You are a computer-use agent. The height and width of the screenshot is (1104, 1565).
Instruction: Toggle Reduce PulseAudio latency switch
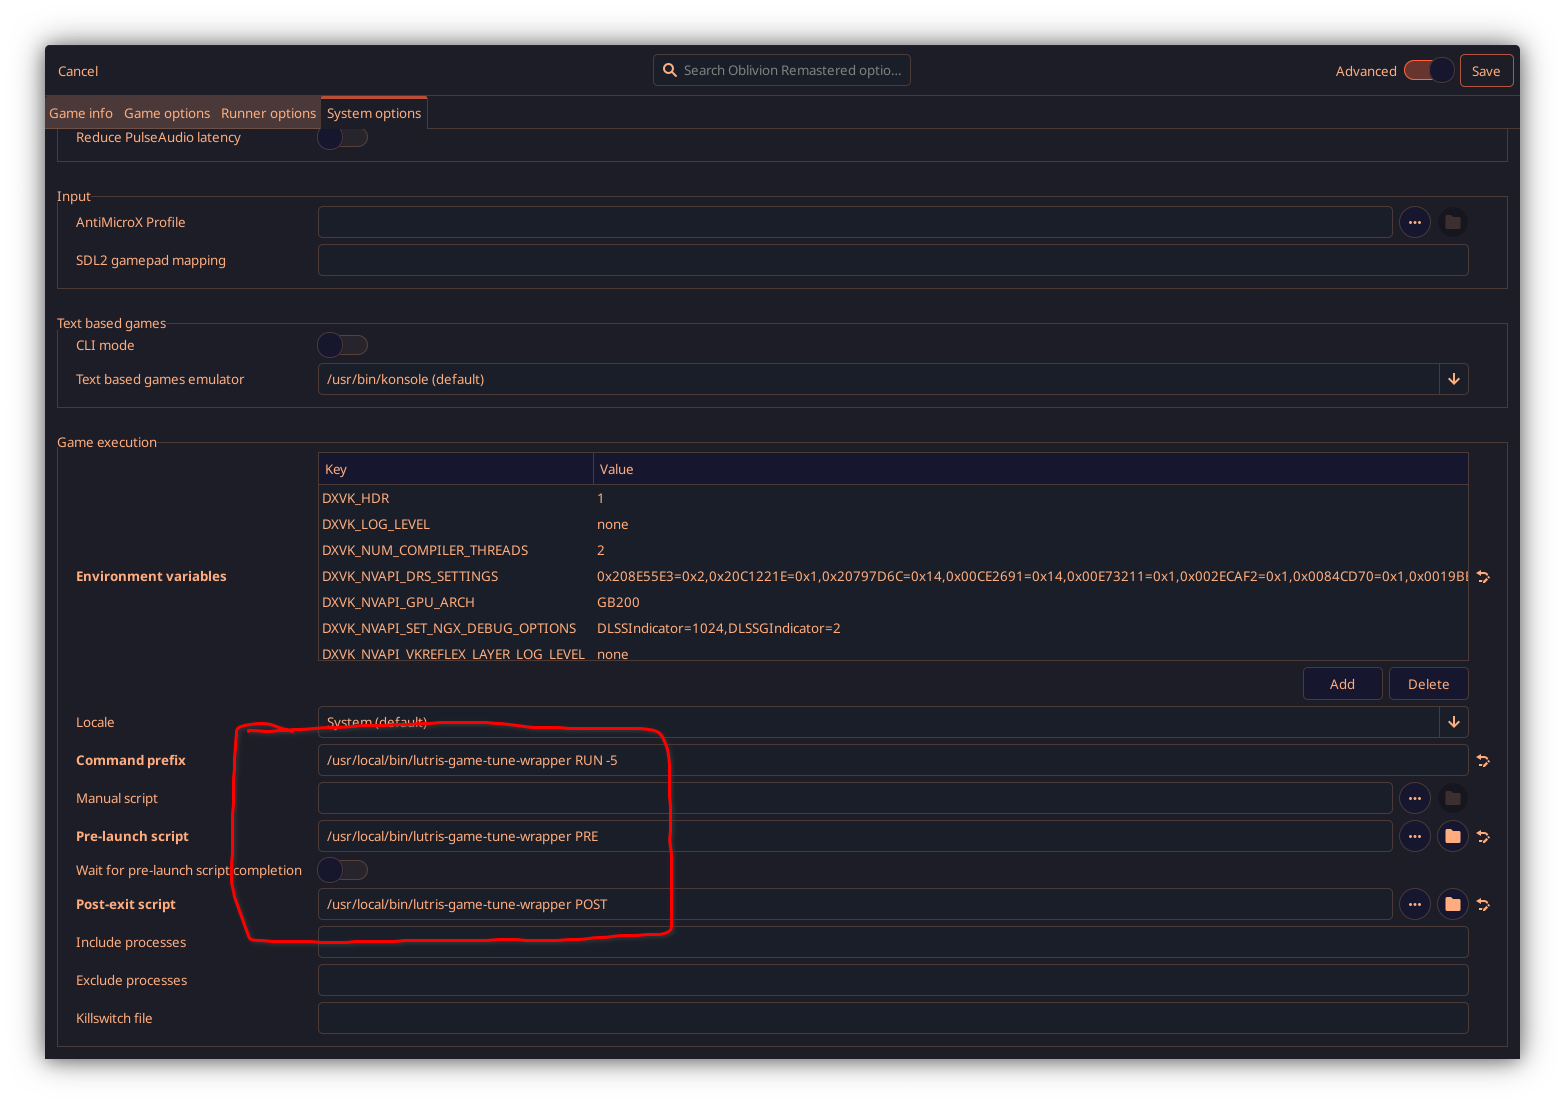point(342,137)
